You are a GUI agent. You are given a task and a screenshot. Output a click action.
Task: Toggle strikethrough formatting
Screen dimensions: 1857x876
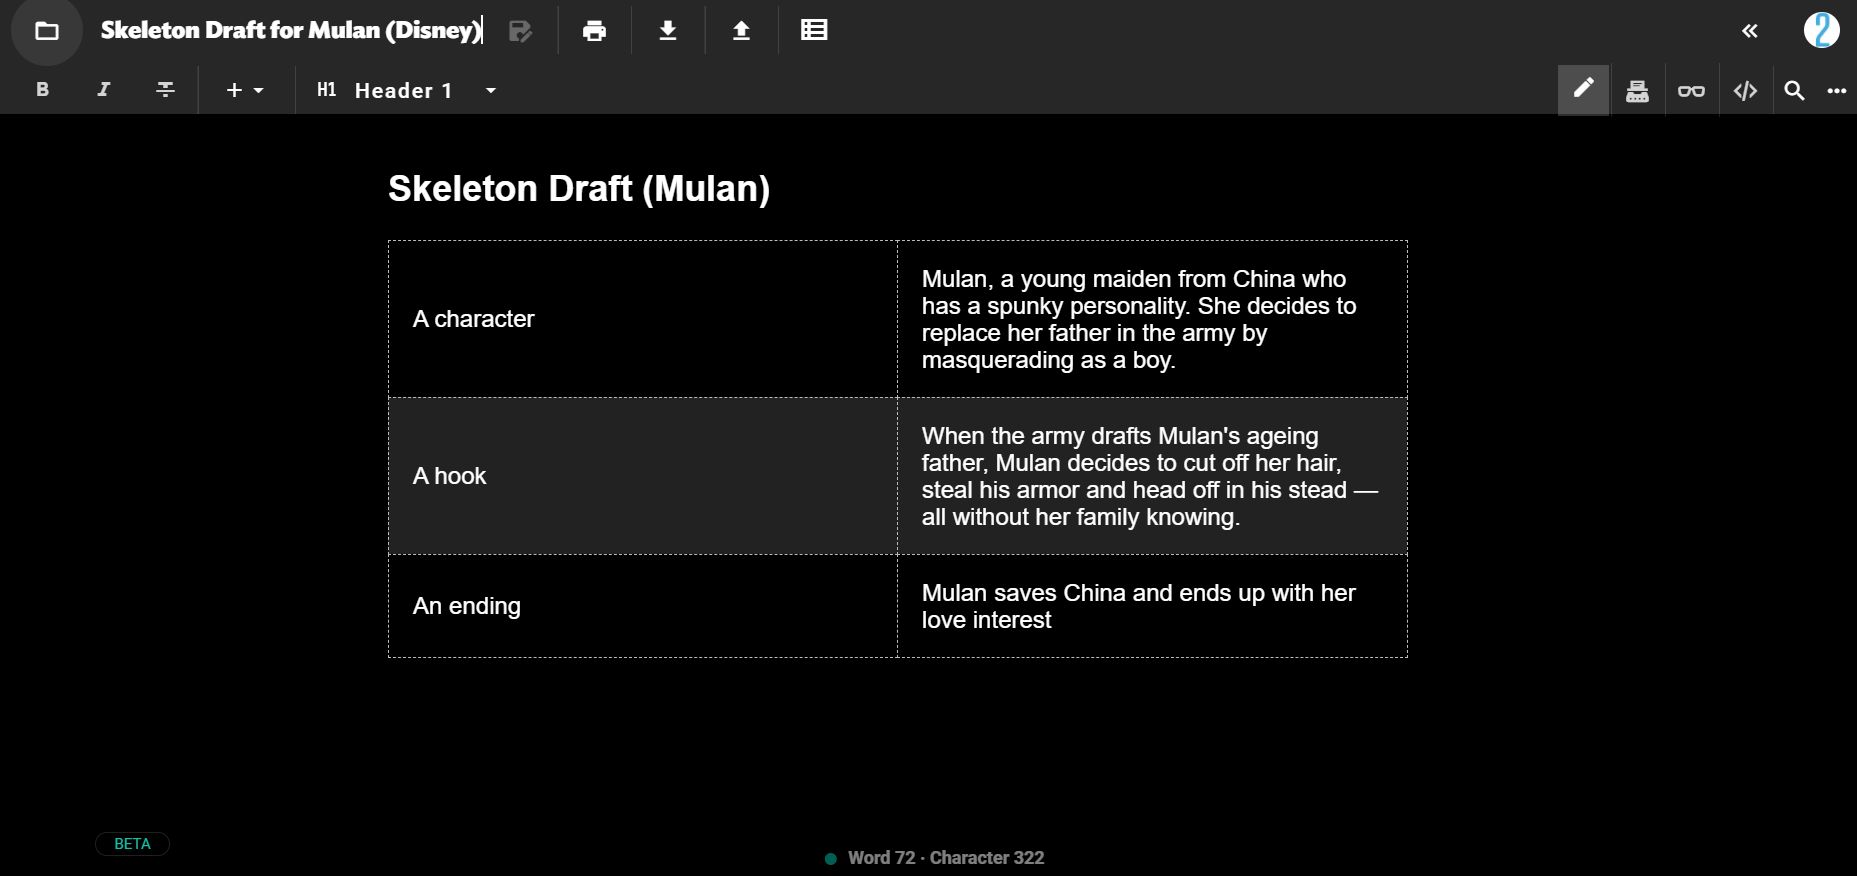click(x=166, y=90)
